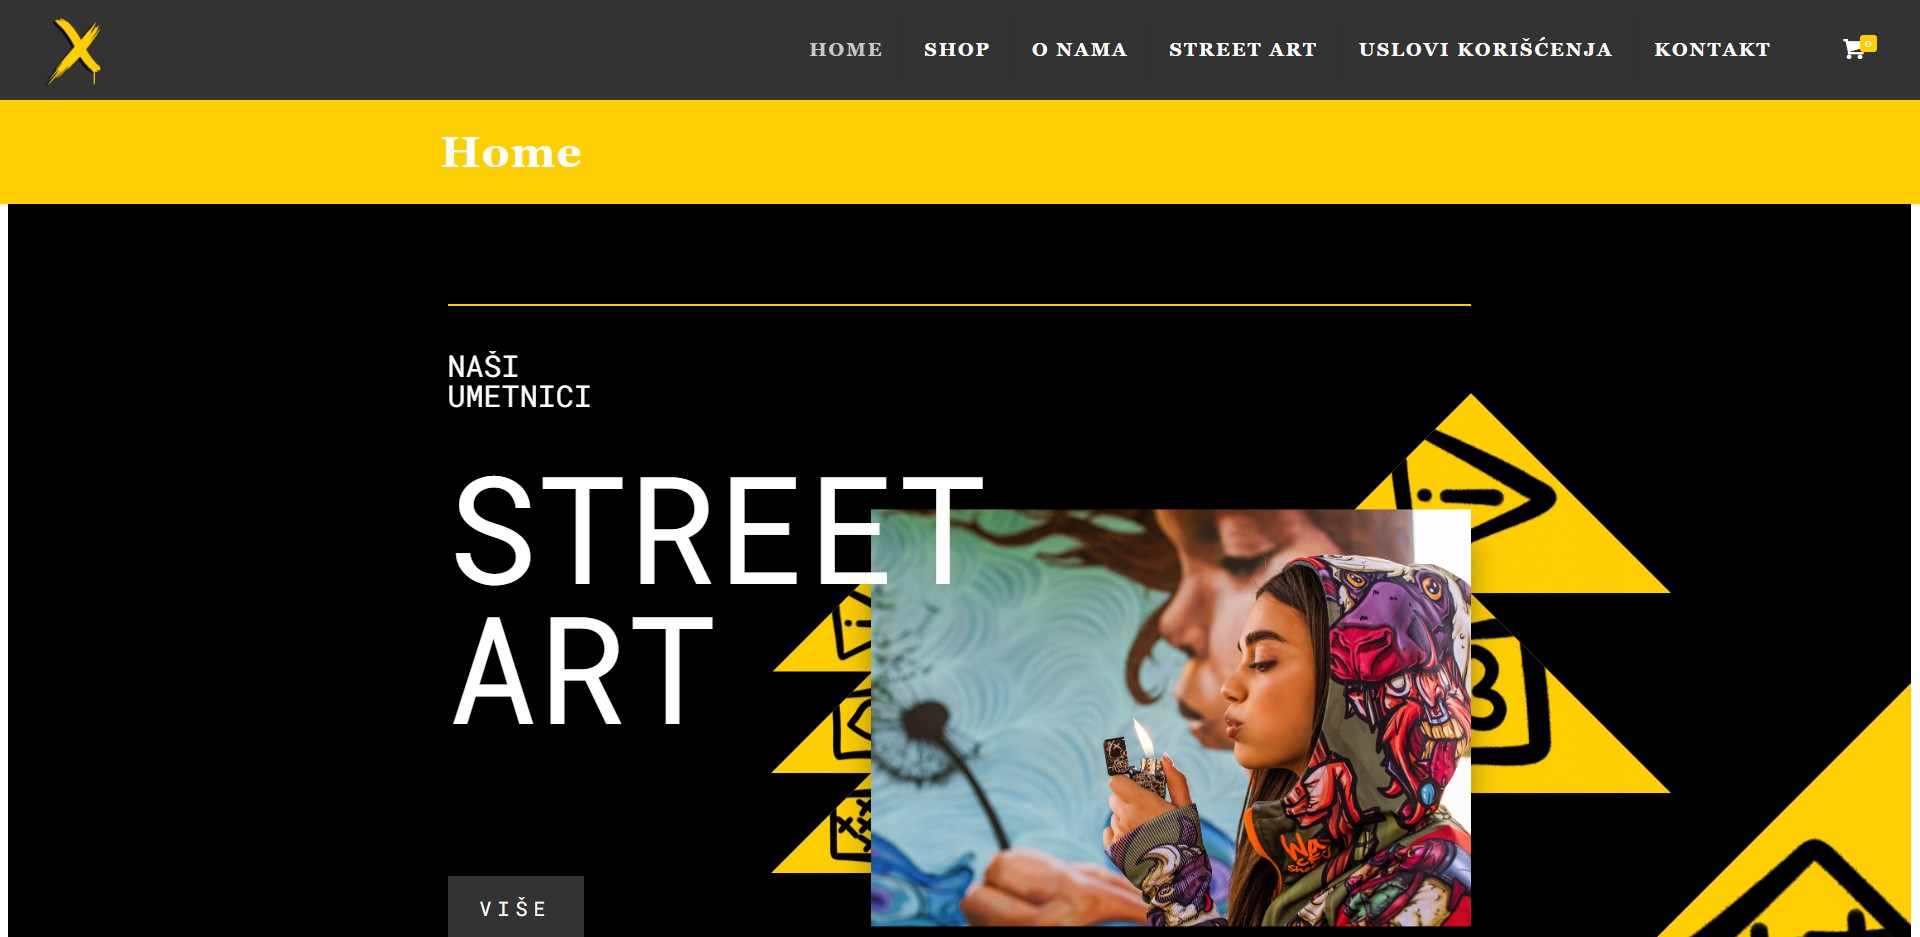Select STREET ART in navigation bar
The width and height of the screenshot is (1920, 937).
tap(1243, 50)
